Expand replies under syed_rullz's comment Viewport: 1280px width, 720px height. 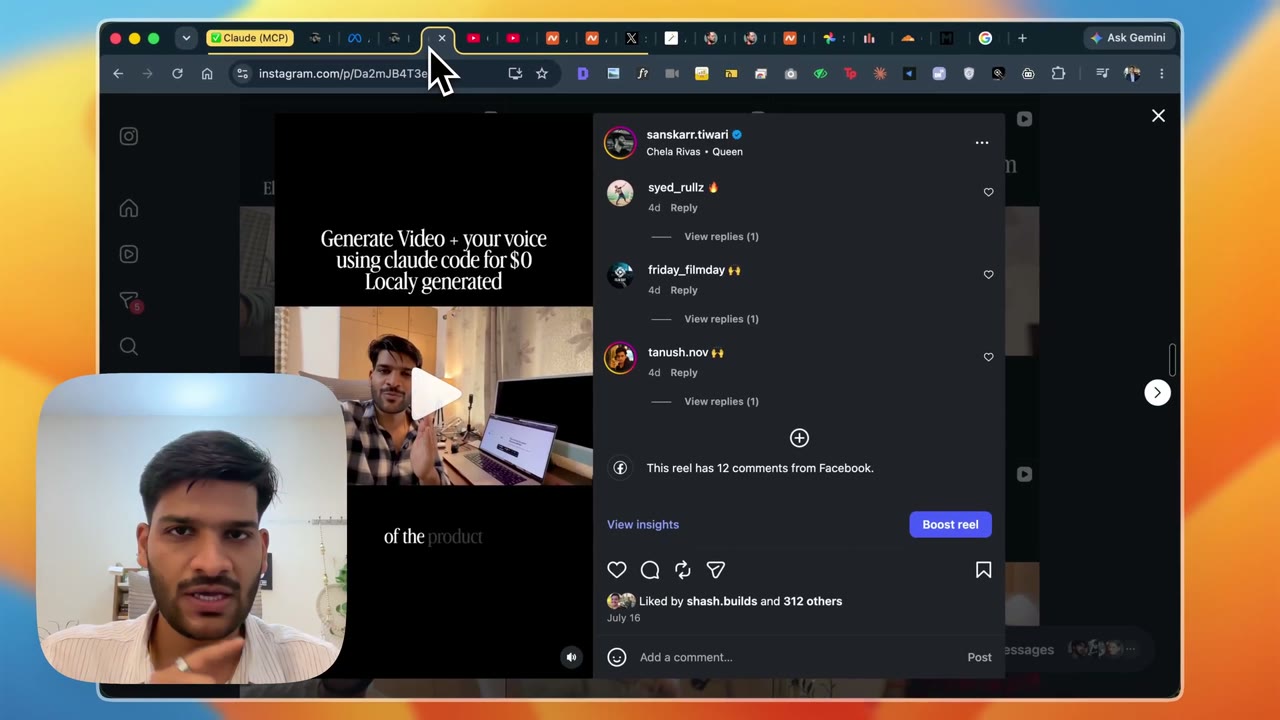(721, 237)
